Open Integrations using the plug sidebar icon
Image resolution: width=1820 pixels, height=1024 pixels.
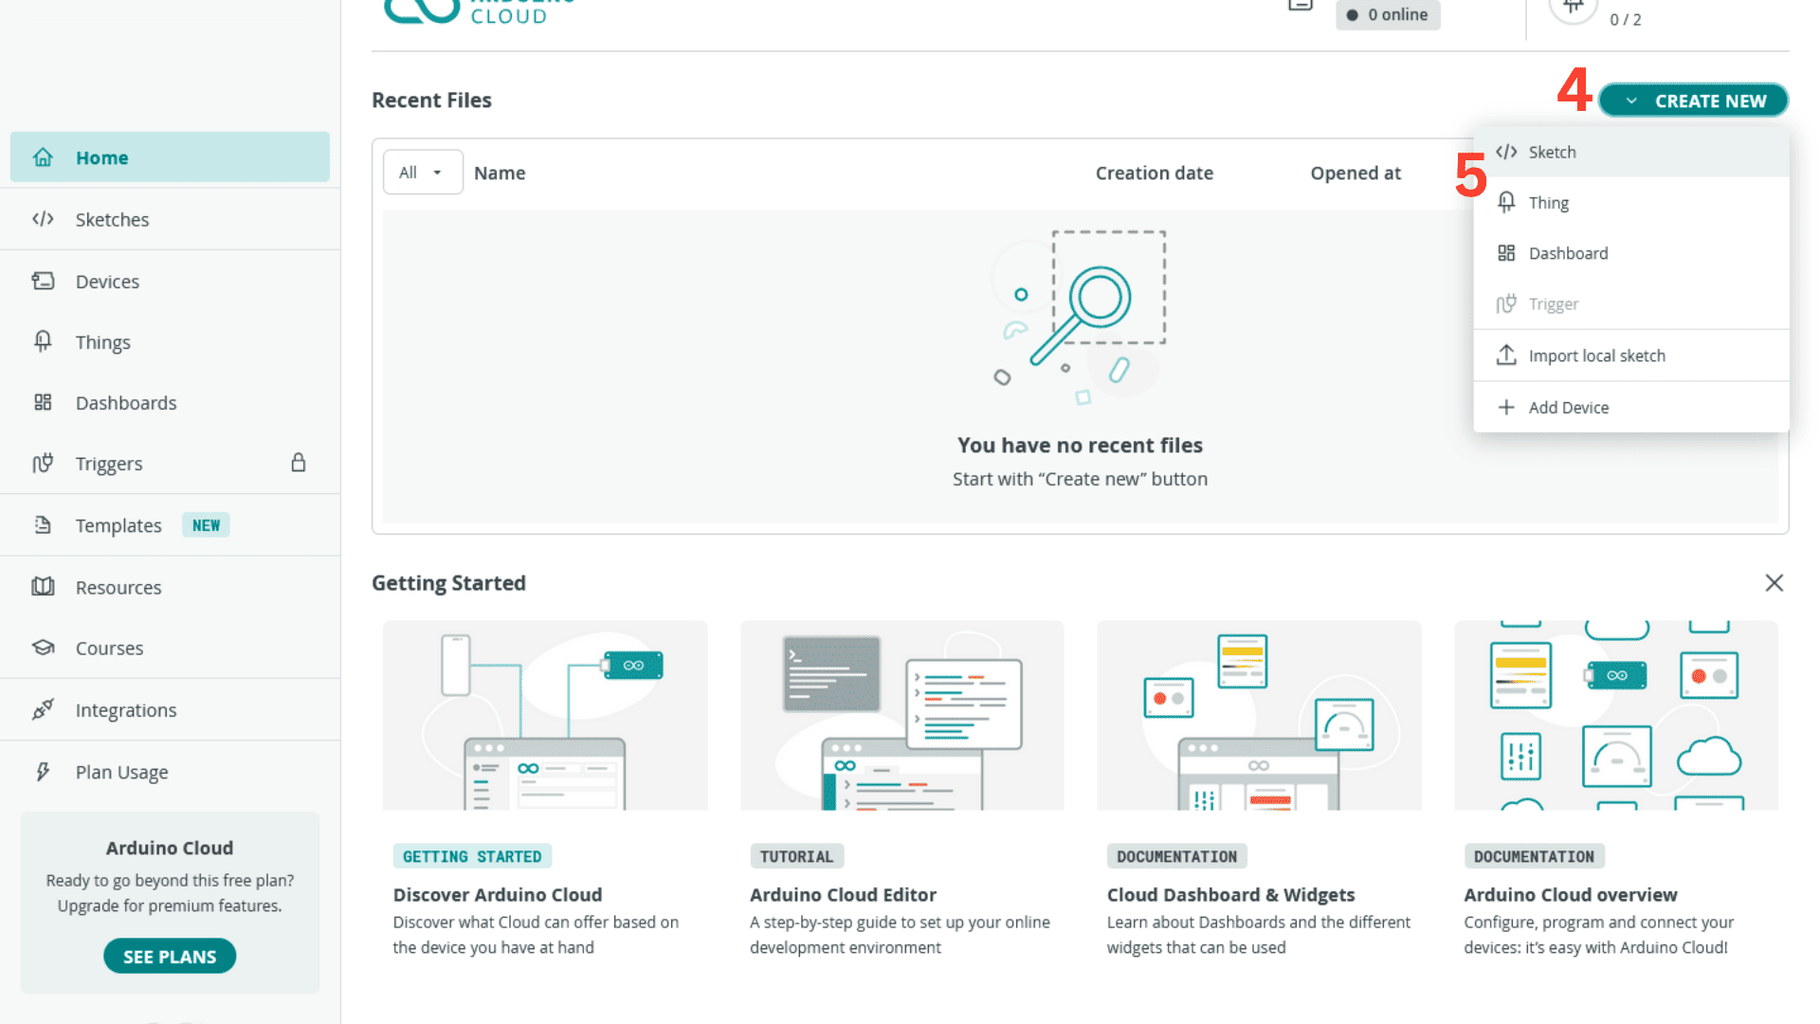(x=43, y=710)
